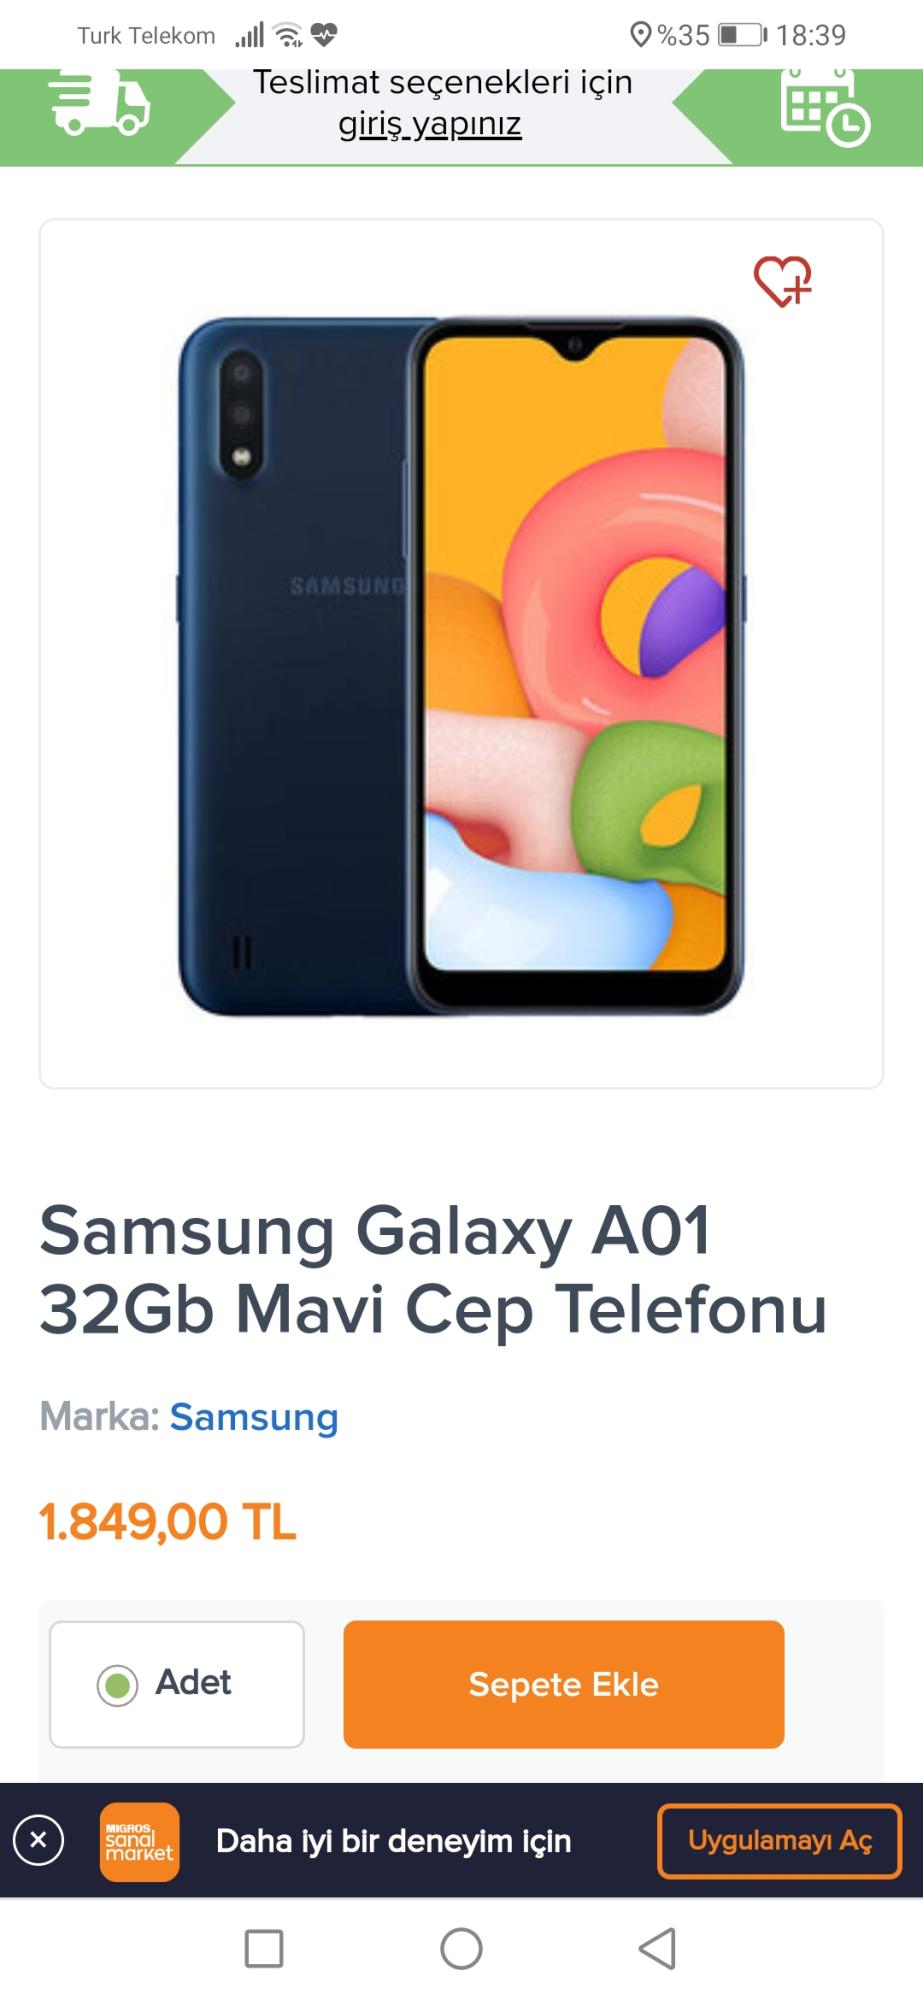Viewport: 923px width, 2000px height.
Task: Dismiss the app banner with X icon
Action: point(38,1840)
